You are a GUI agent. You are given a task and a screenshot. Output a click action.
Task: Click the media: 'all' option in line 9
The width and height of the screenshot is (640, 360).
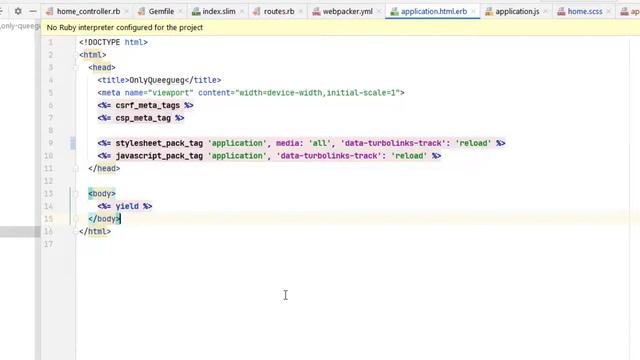(303, 143)
